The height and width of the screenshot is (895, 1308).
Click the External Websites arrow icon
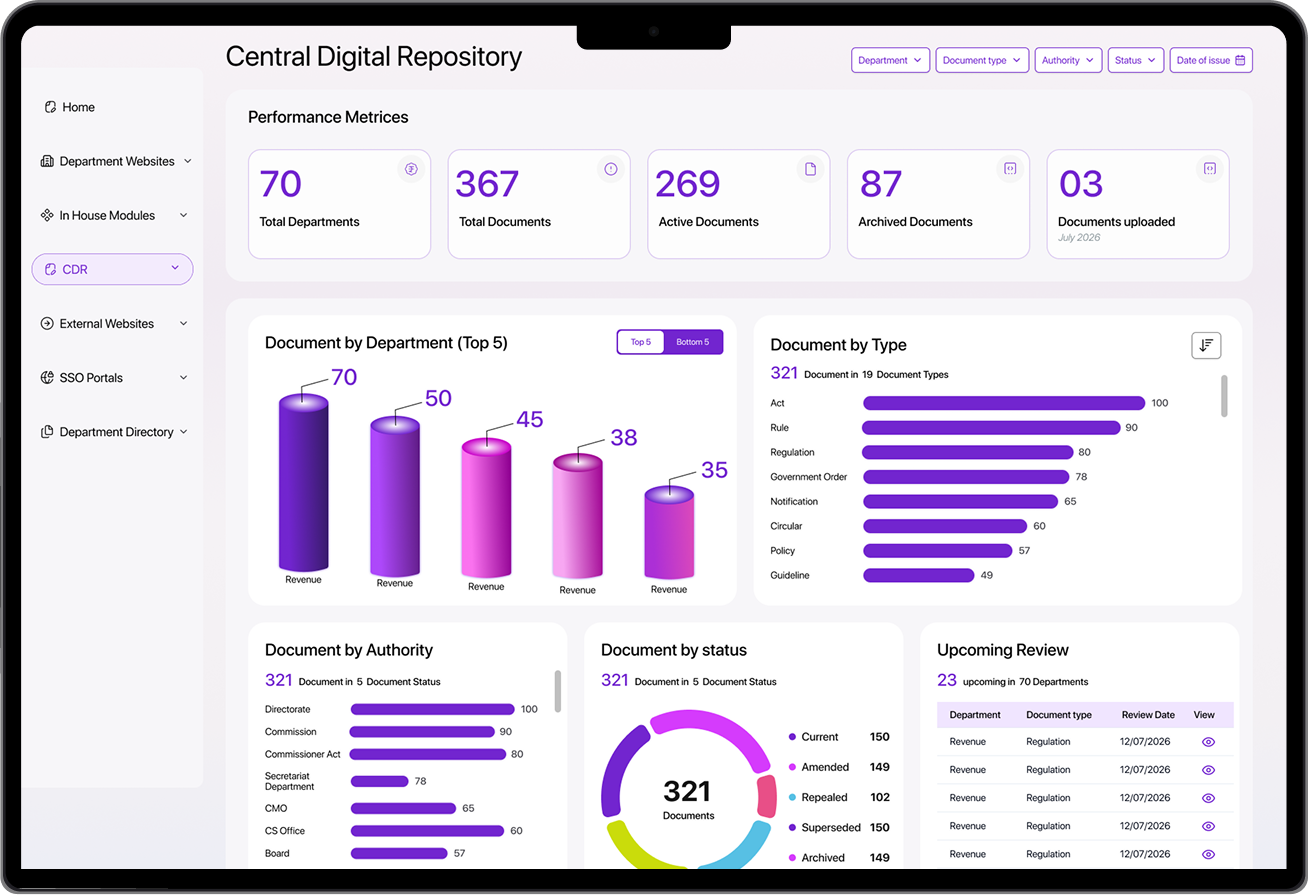tap(47, 323)
